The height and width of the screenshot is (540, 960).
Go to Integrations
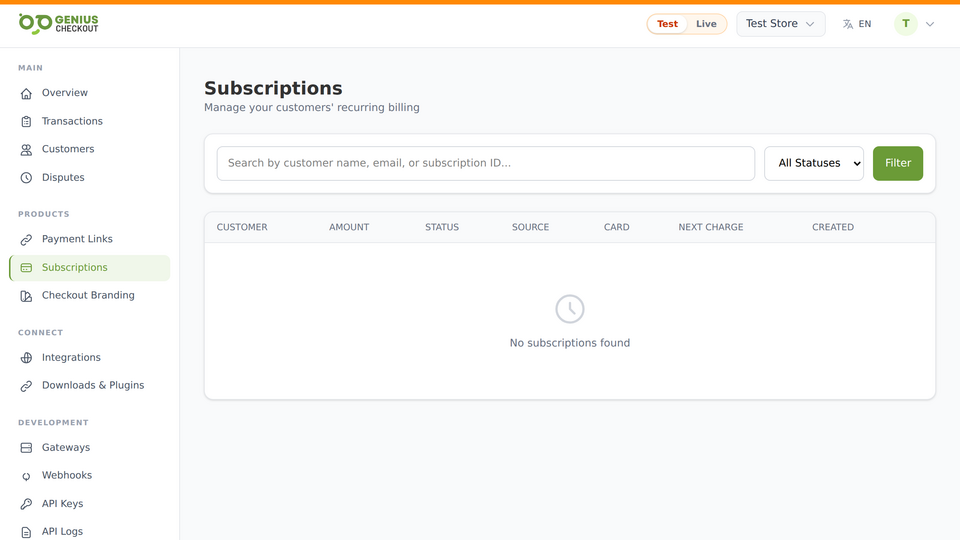(x=89, y=358)
